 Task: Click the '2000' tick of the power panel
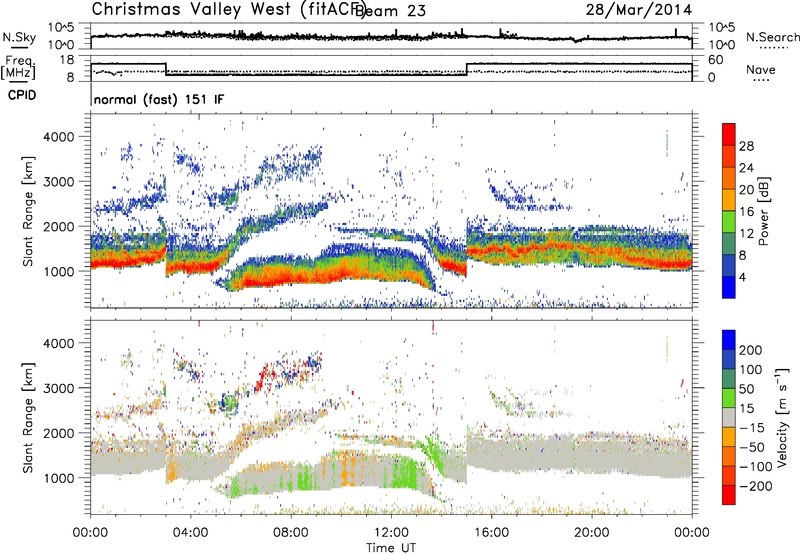(x=58, y=226)
